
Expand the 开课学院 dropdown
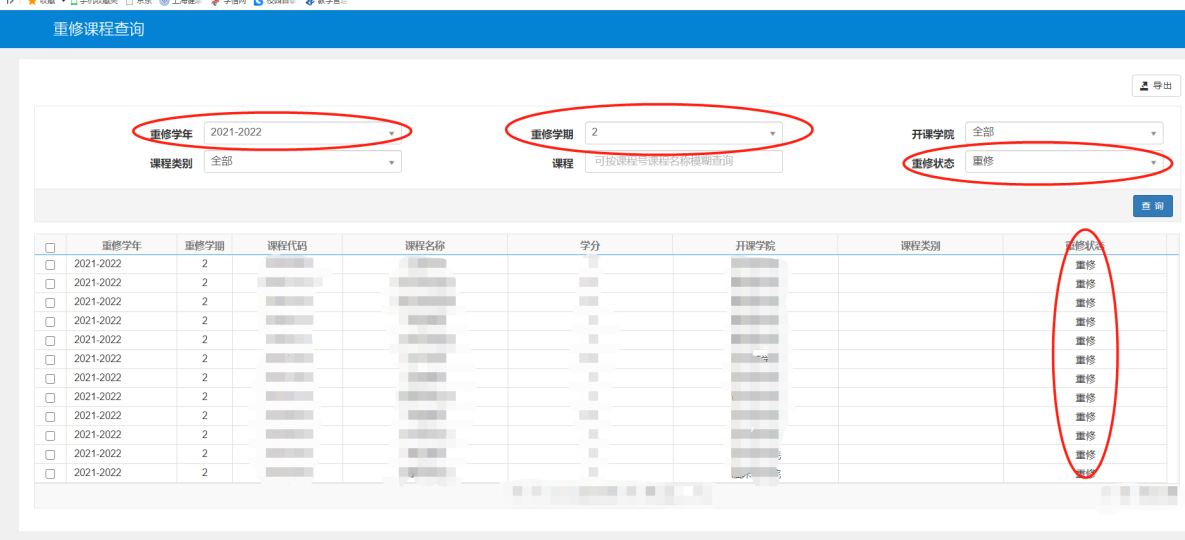click(1063, 133)
